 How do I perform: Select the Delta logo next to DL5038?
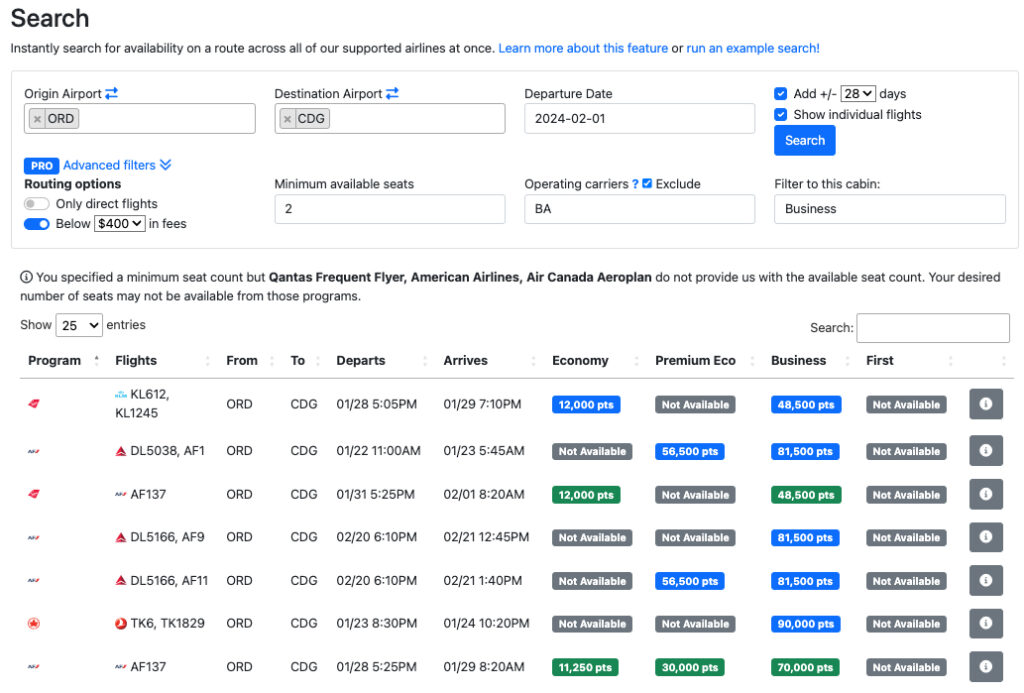(118, 449)
